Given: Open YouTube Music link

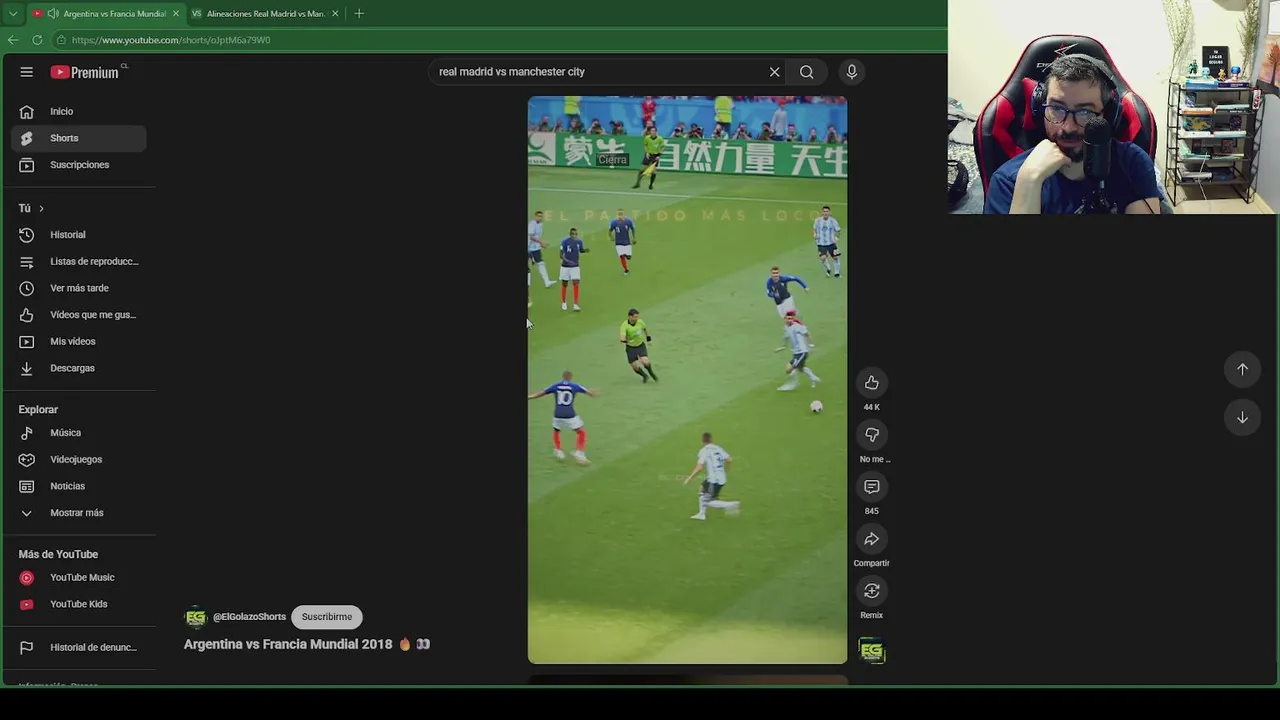Looking at the screenshot, I should pos(79,577).
